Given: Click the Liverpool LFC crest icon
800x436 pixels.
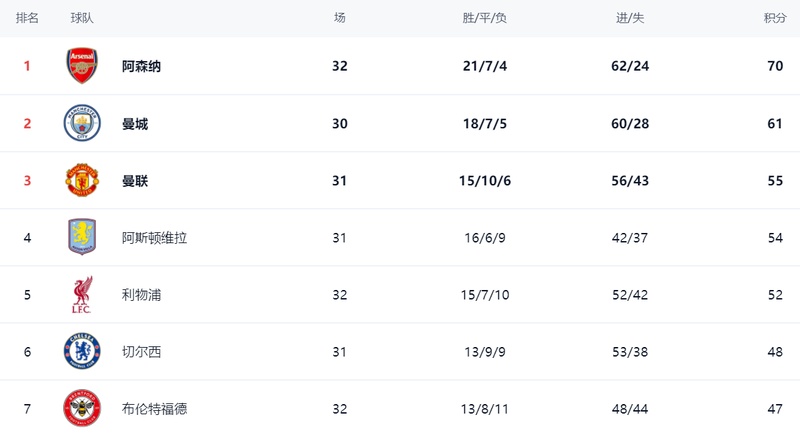Looking at the screenshot, I should (x=82, y=294).
